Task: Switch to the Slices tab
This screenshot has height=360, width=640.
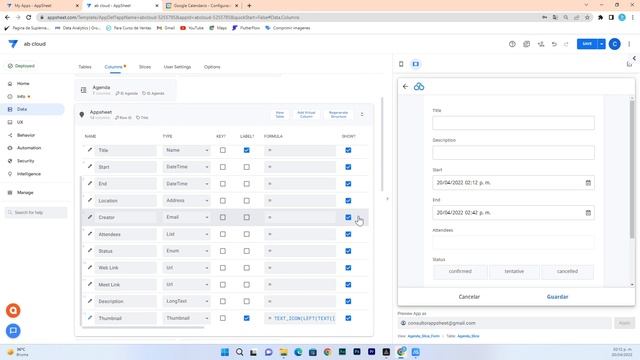Action: point(145,67)
